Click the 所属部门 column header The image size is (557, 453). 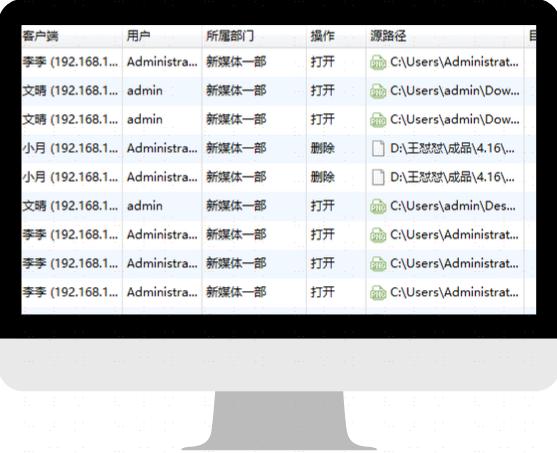click(254, 36)
